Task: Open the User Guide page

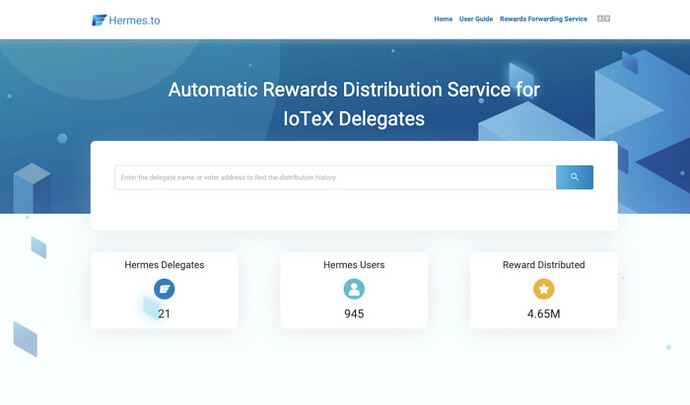Action: tap(476, 19)
